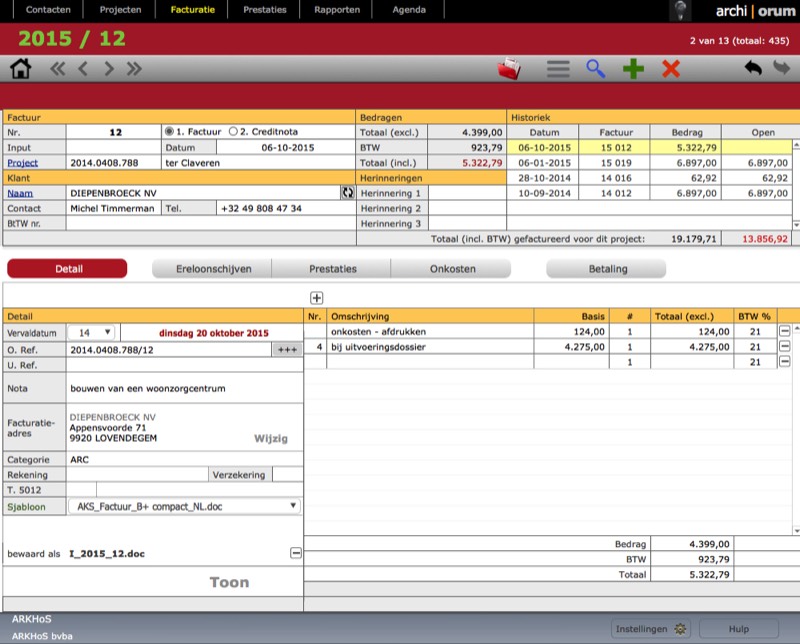
Task: Select the '2. Creditnota' radio option
Action: [233, 132]
